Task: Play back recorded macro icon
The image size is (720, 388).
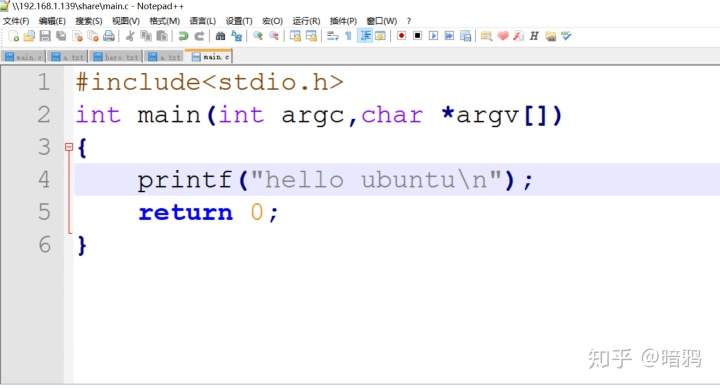Action: [433, 36]
